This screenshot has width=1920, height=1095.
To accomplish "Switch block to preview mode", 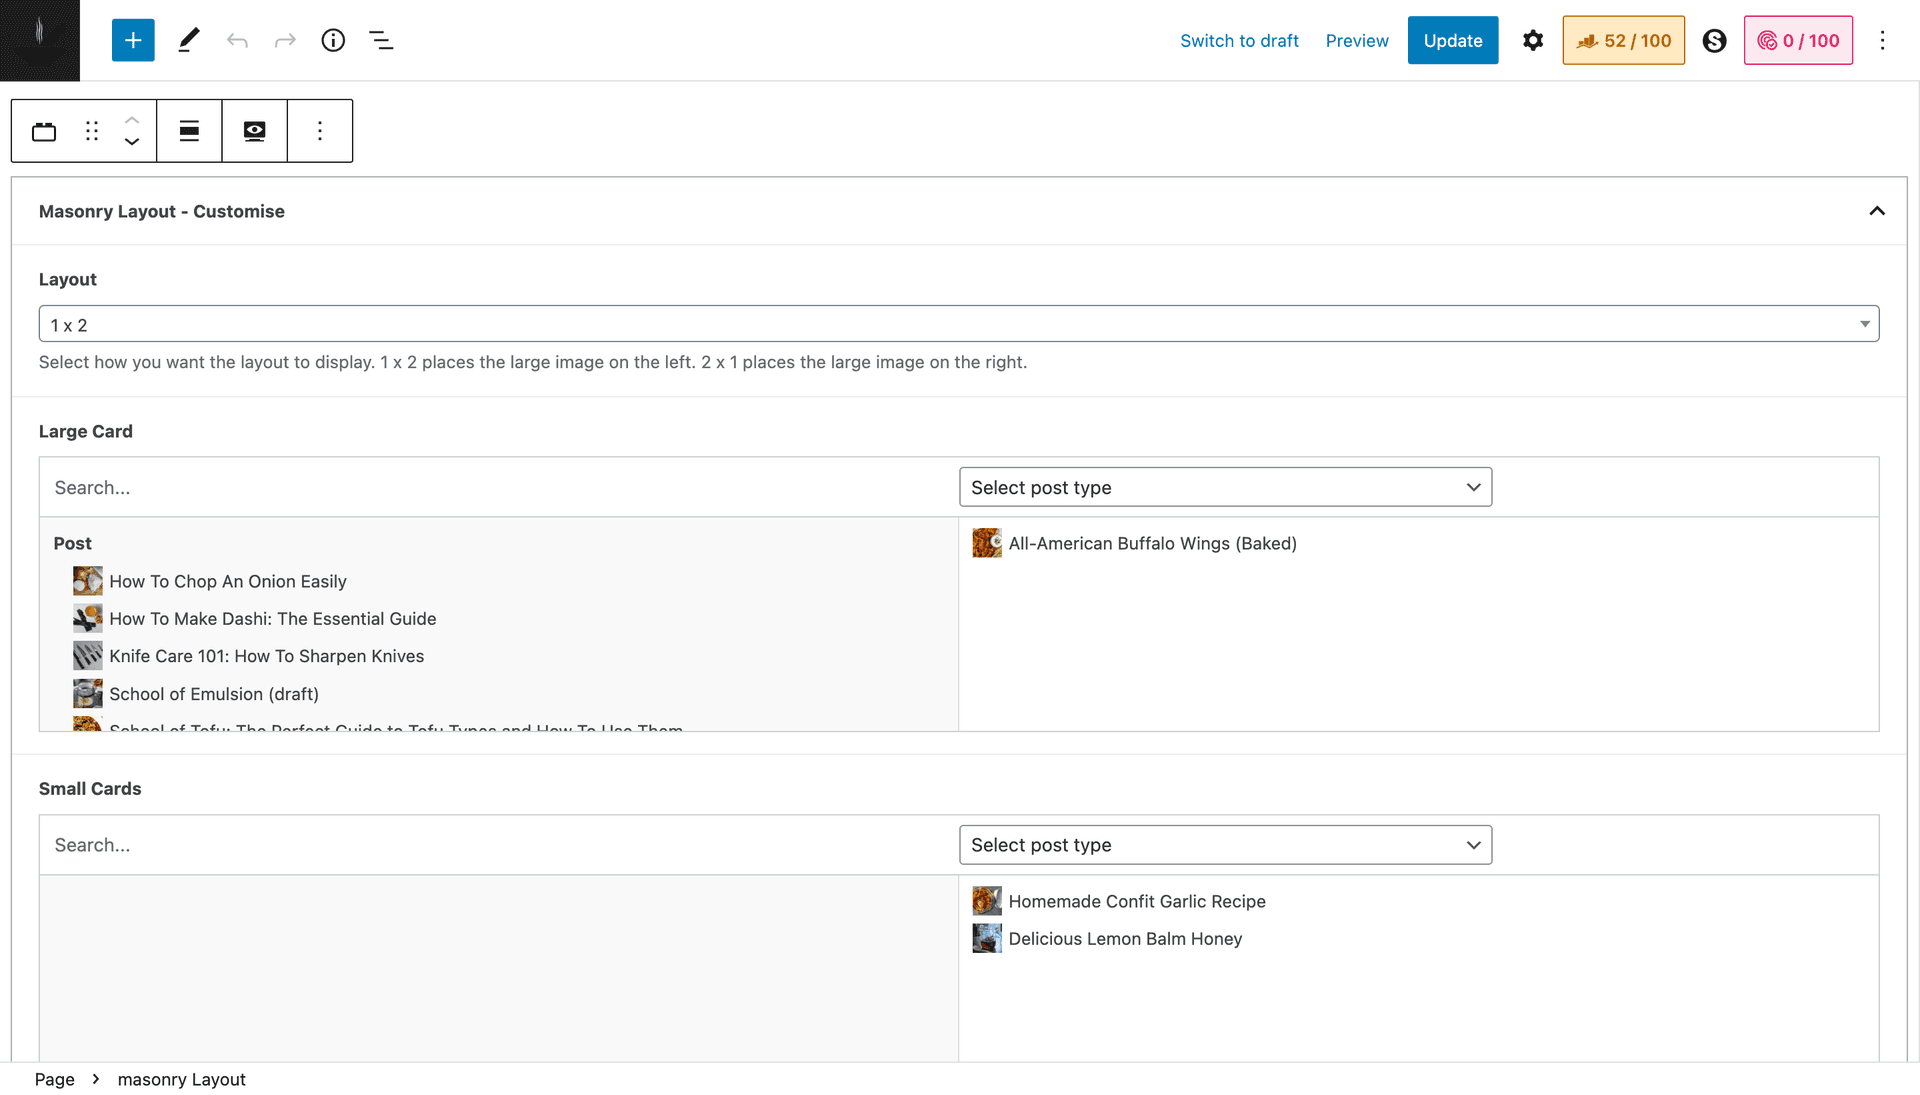I will [x=255, y=131].
